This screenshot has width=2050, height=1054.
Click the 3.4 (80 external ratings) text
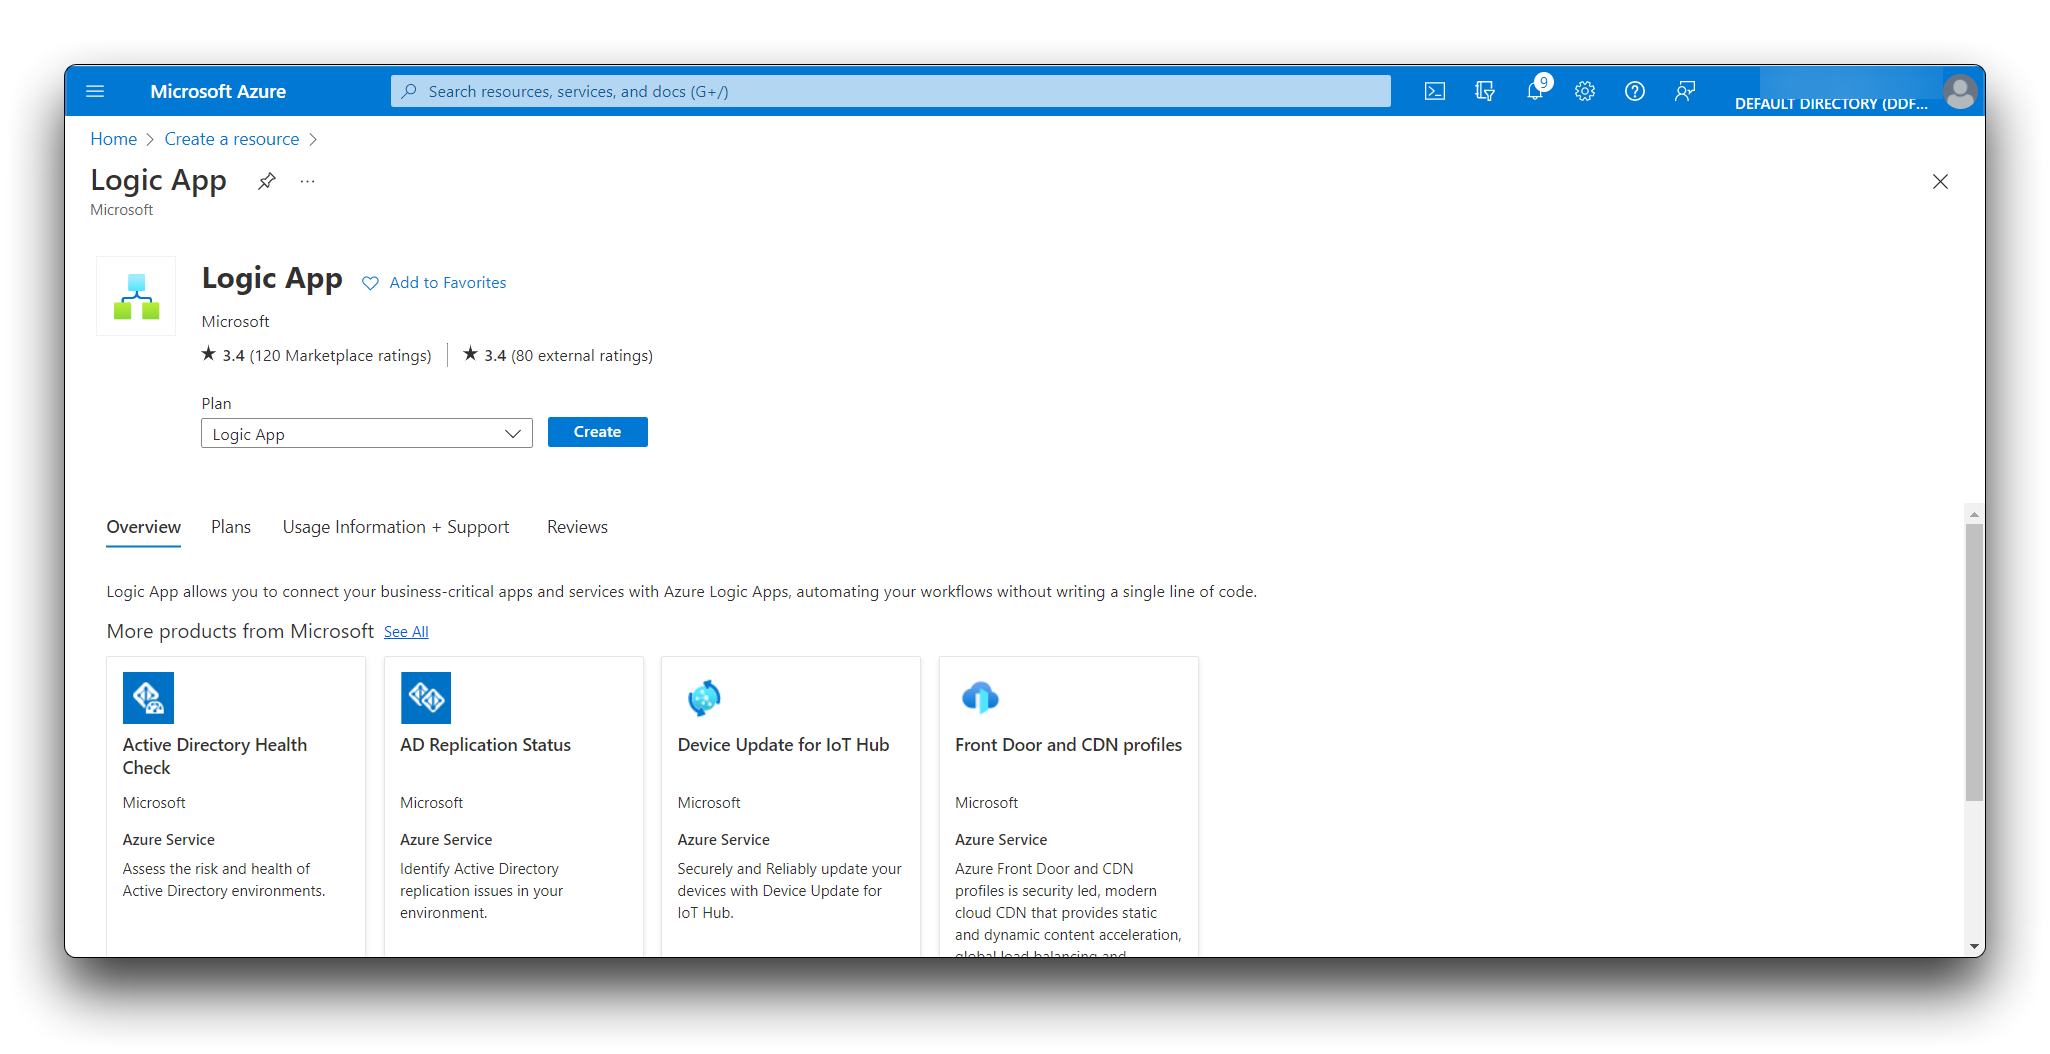tap(568, 356)
